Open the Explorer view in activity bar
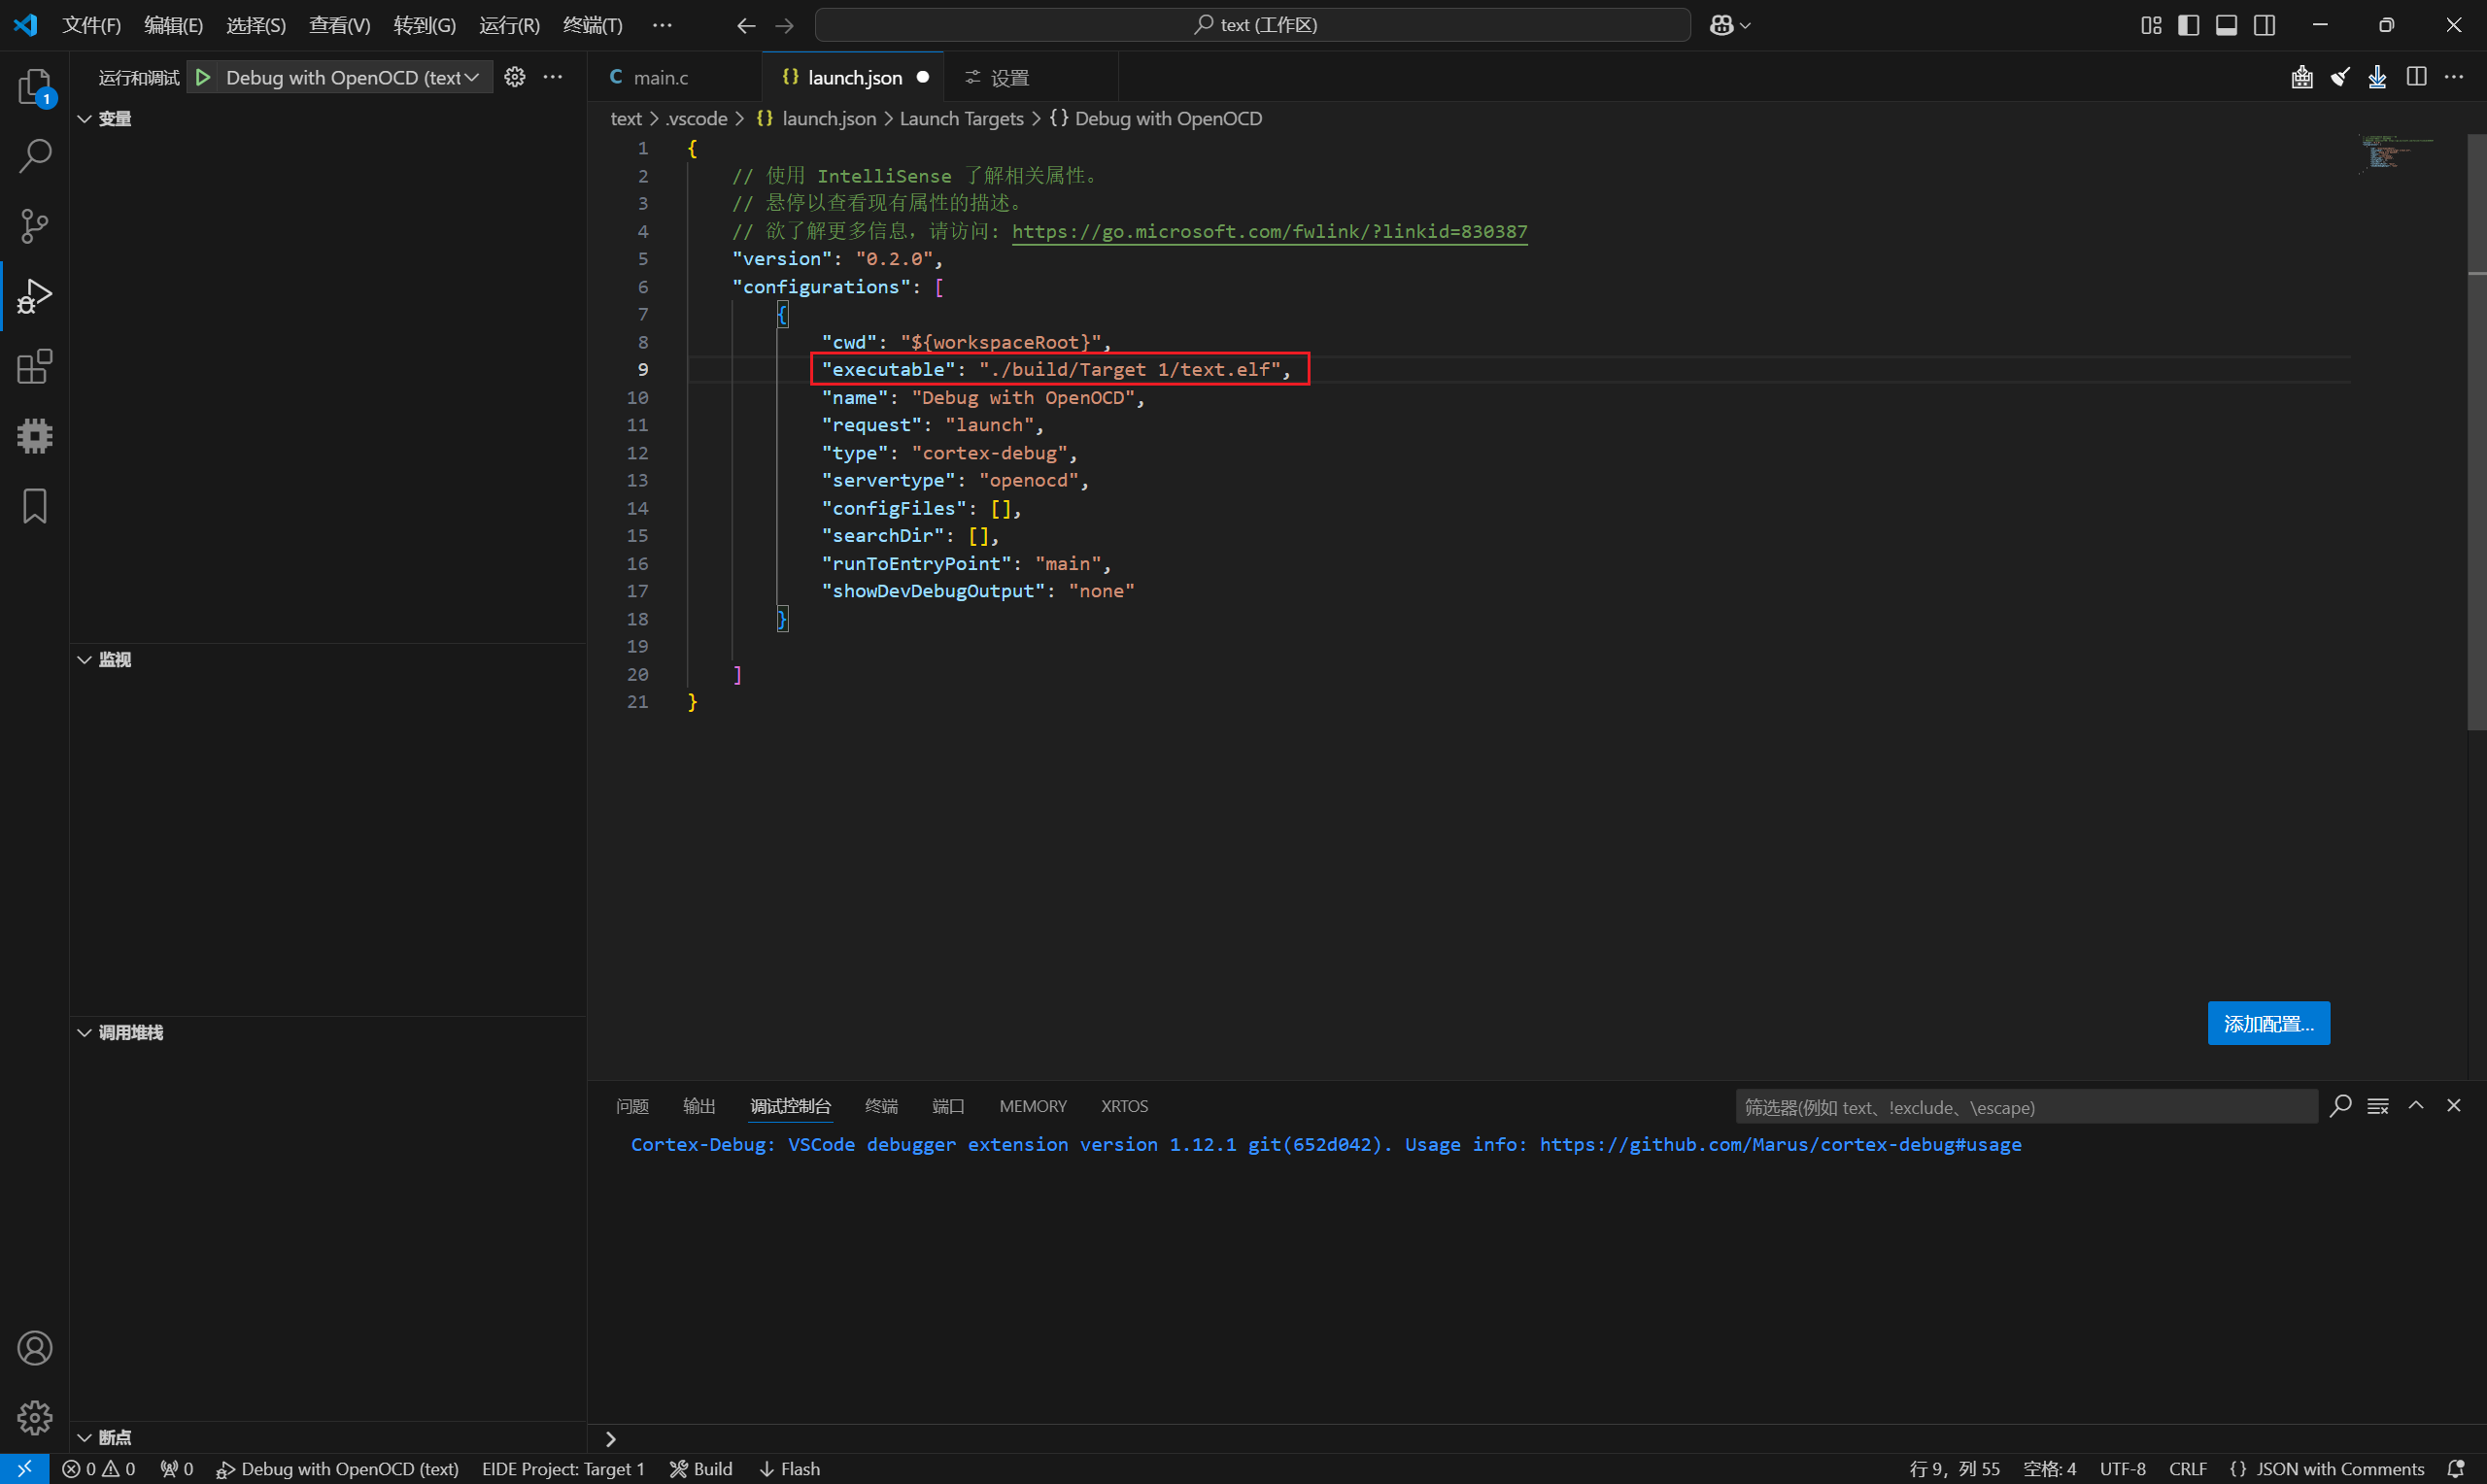The image size is (2487, 1484). 34,87
